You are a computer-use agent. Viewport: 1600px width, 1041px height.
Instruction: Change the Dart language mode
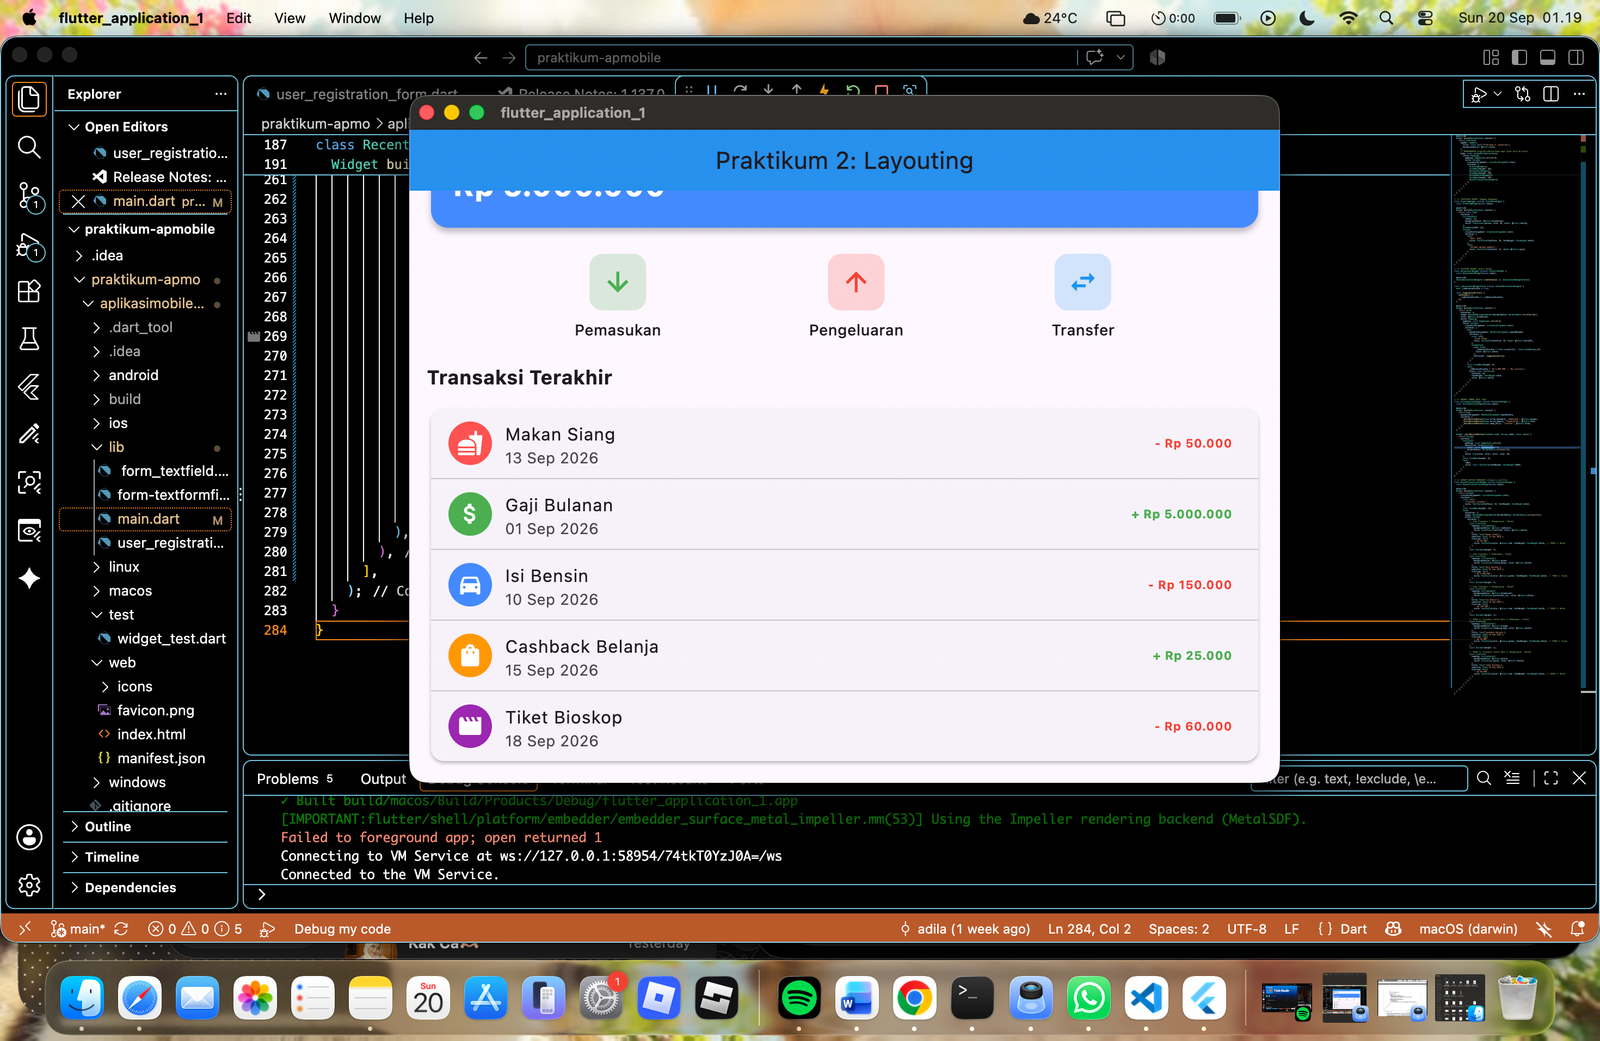1353,929
